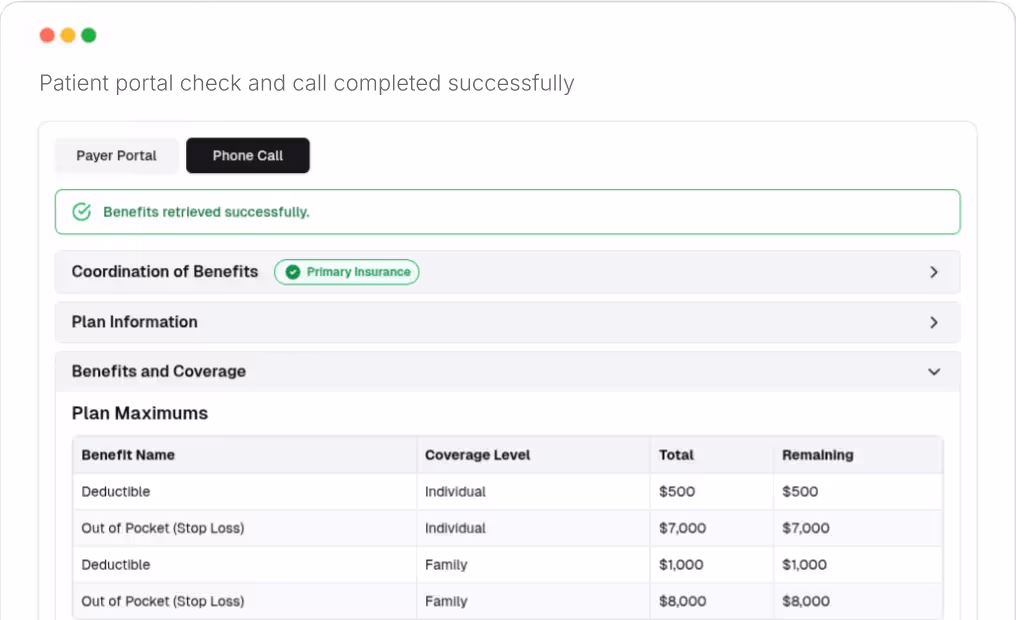This screenshot has width=1016, height=620.
Task: Select the Primary Insurance badge
Action: (x=346, y=271)
